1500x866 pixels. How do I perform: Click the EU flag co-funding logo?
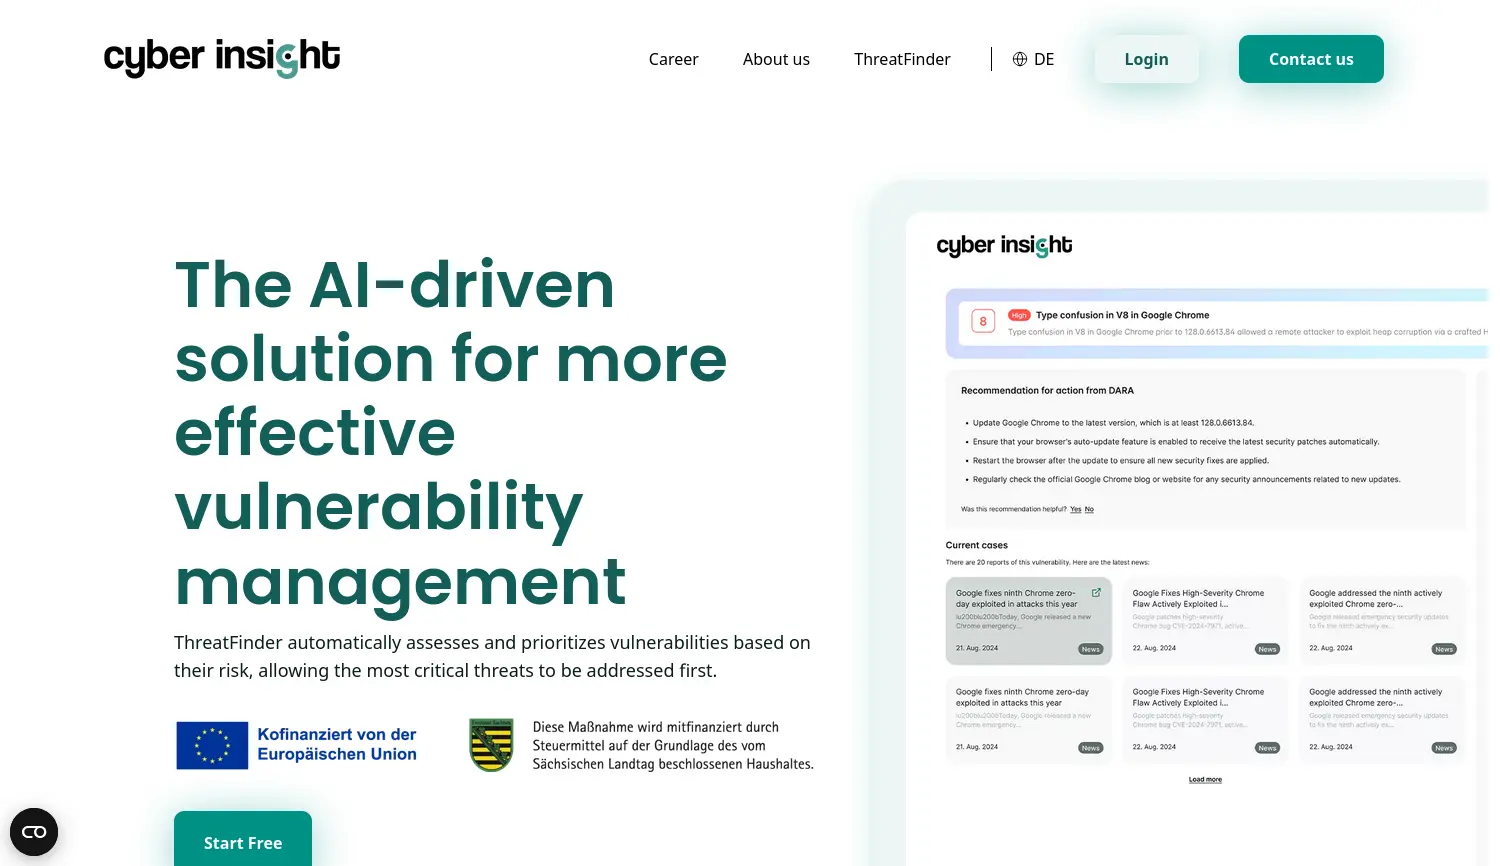tap(211, 745)
